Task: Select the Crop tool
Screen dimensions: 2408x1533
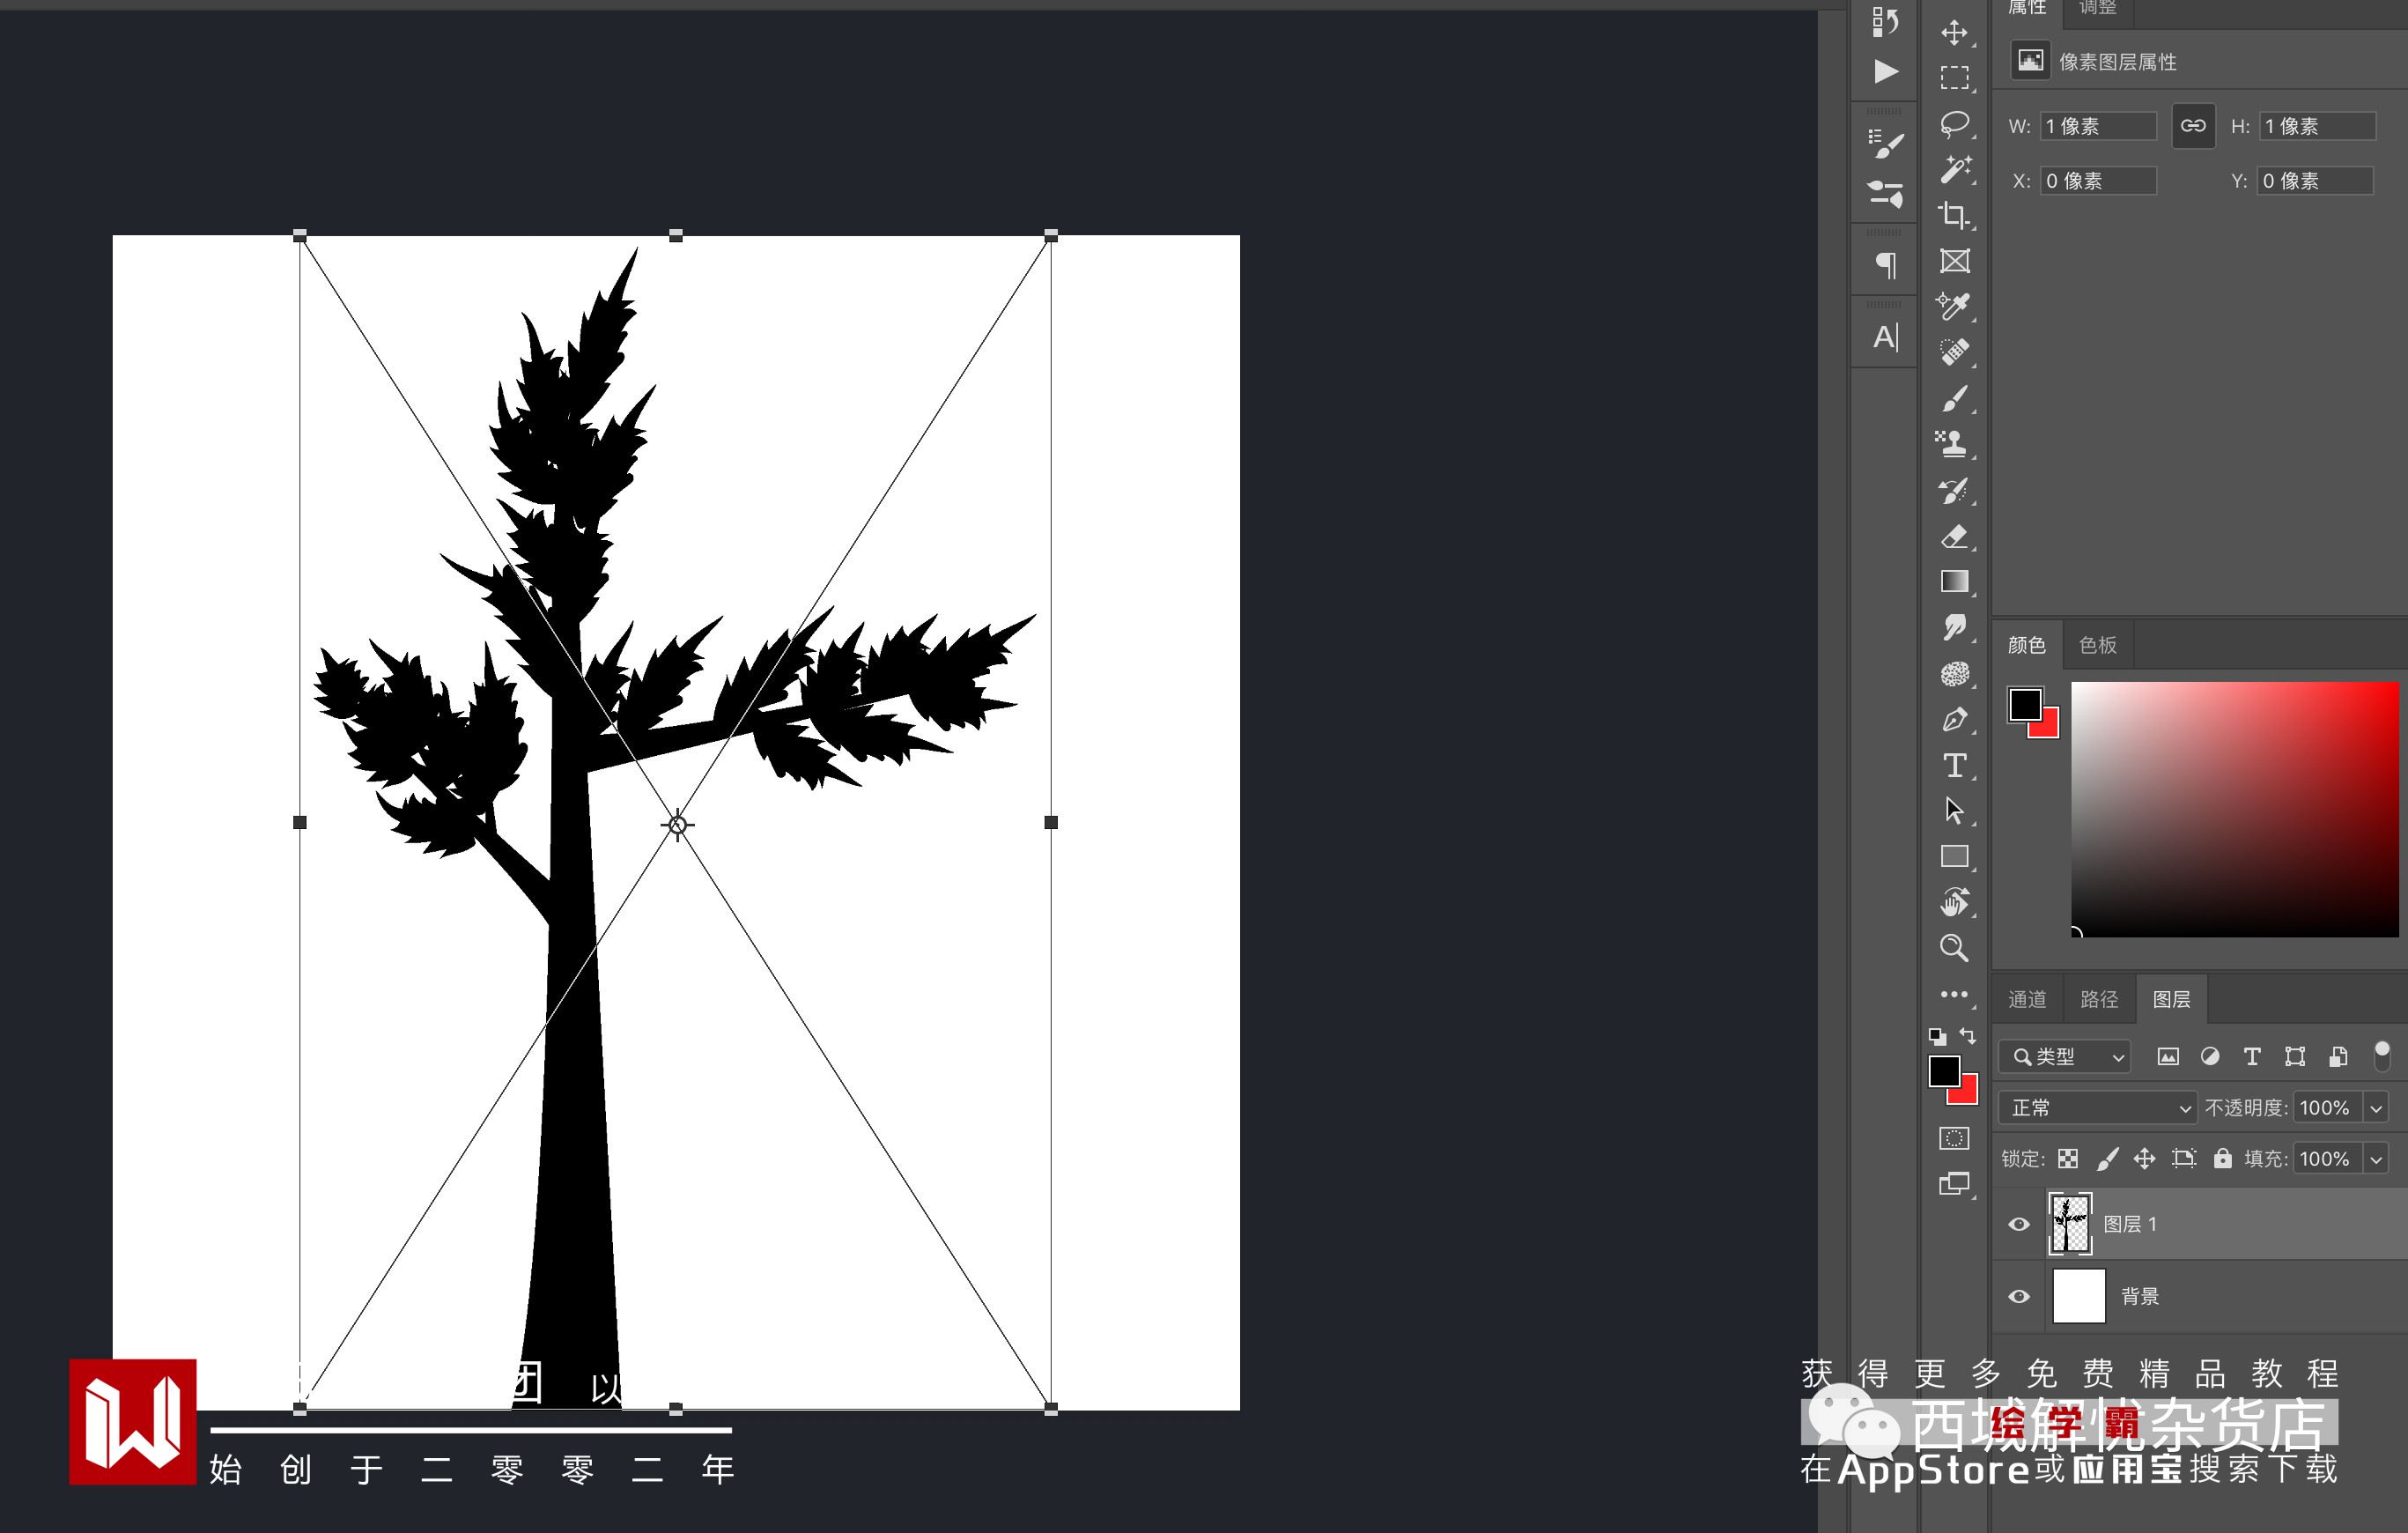Action: [1954, 215]
